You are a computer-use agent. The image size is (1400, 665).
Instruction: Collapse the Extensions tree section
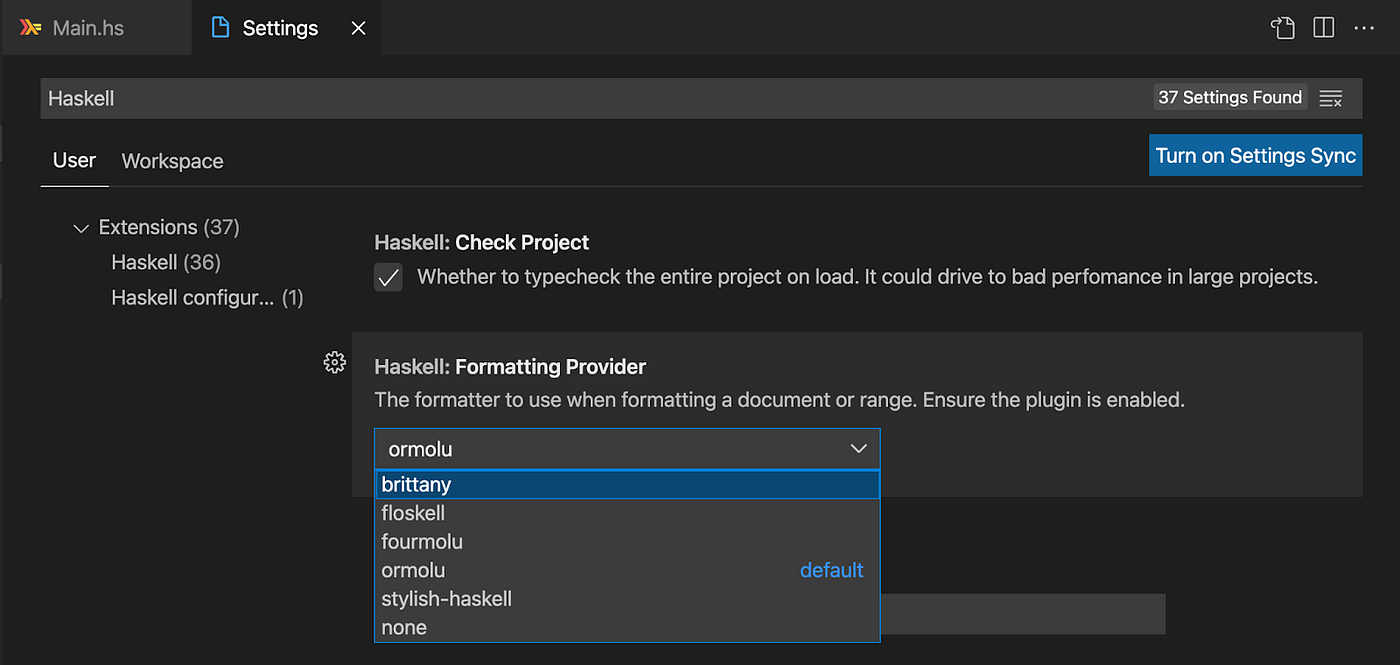(x=81, y=228)
